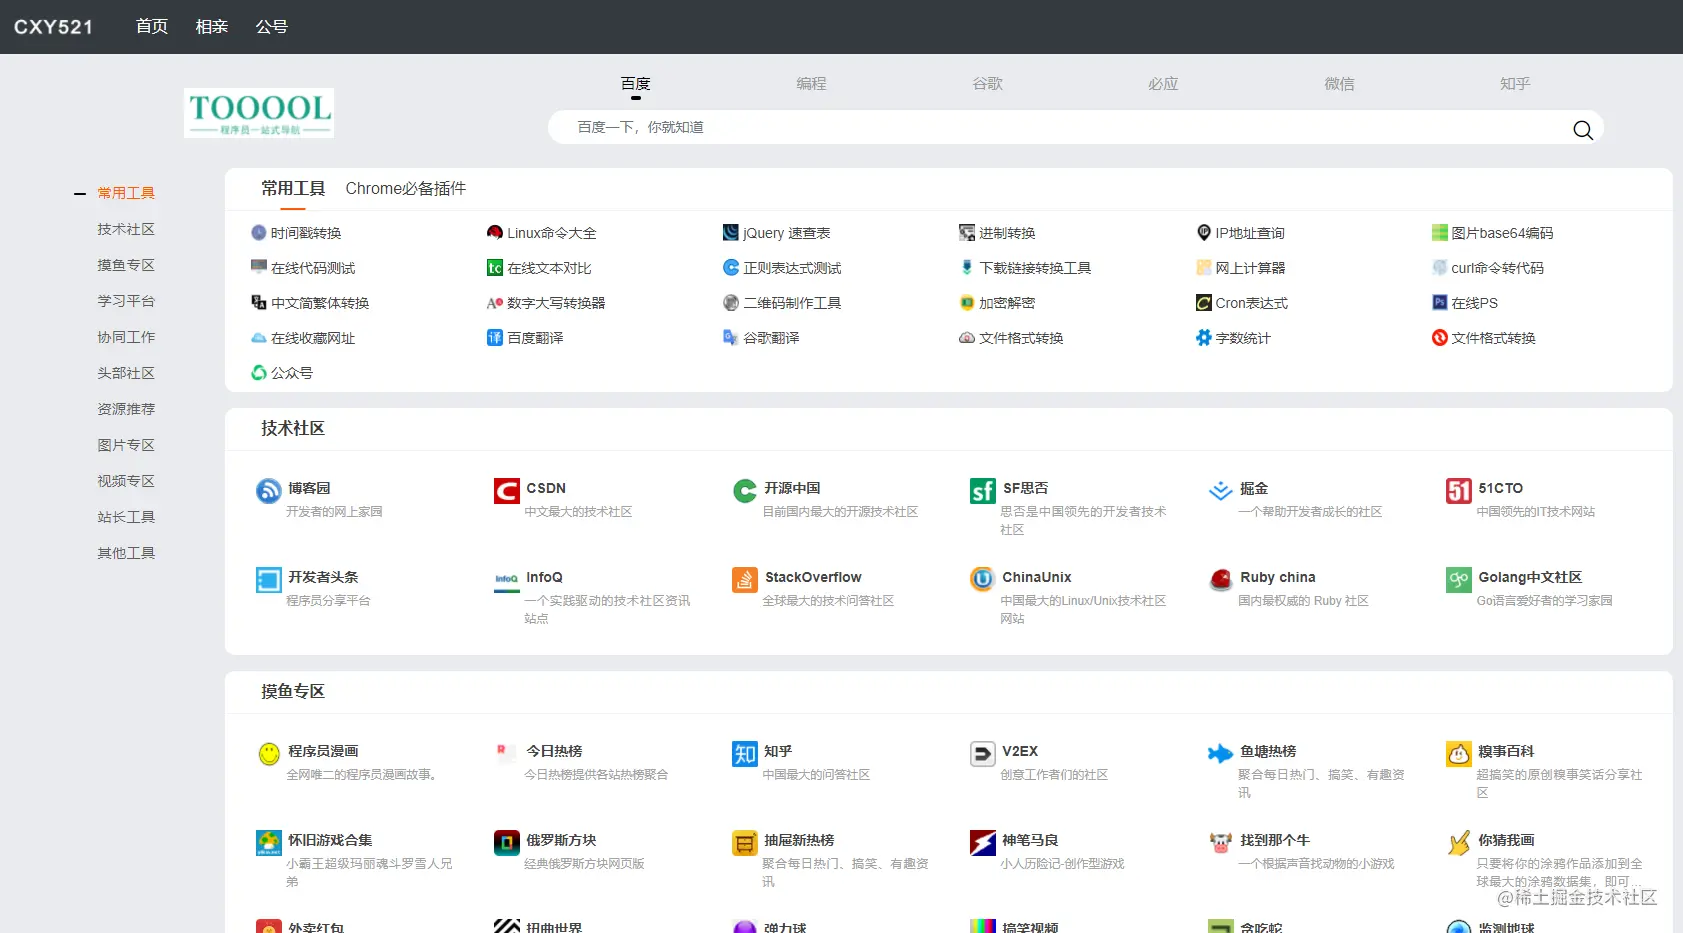The image size is (1683, 933).
Task: Open the CSDN site icon
Action: [x=507, y=491]
